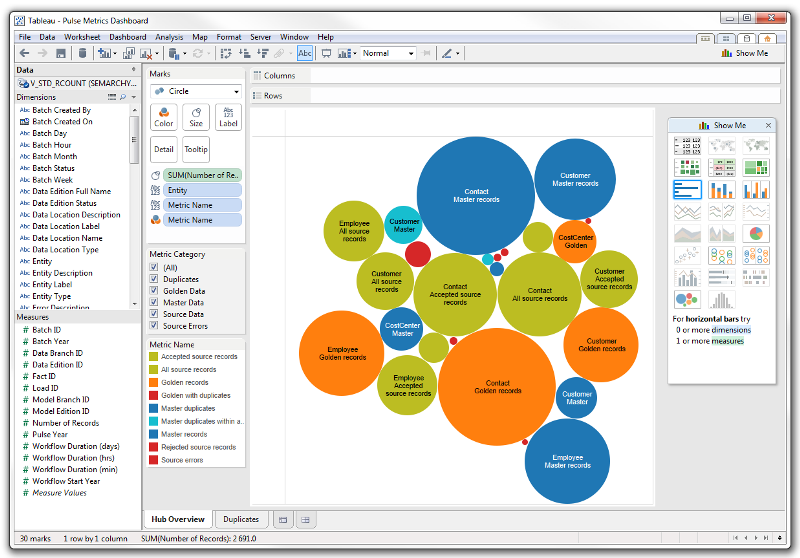Select the highlight table chart in Show Me
Viewport: 800px width, 558px height.
722,167
